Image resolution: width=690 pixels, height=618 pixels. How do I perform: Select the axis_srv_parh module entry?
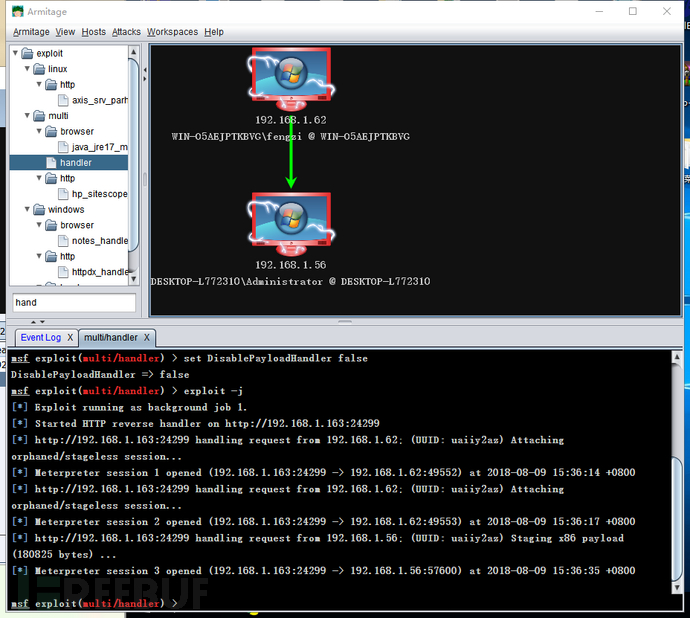click(x=100, y=100)
